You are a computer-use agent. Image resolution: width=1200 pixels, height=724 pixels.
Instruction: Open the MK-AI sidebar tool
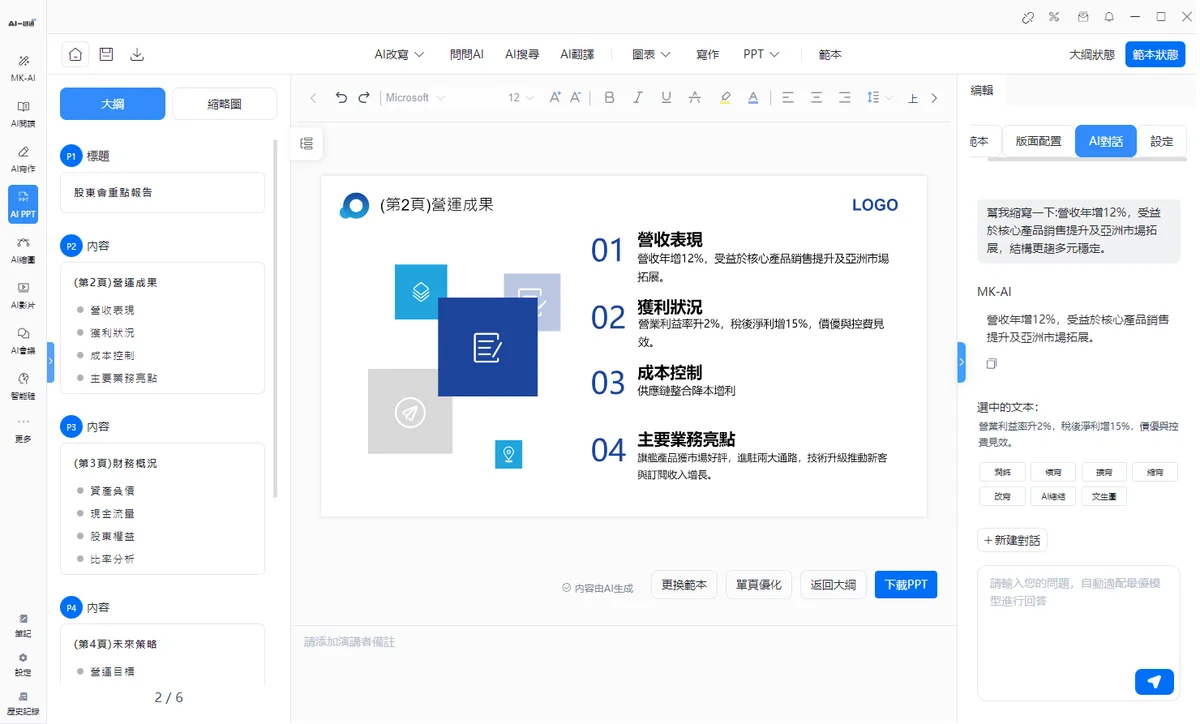click(23, 68)
